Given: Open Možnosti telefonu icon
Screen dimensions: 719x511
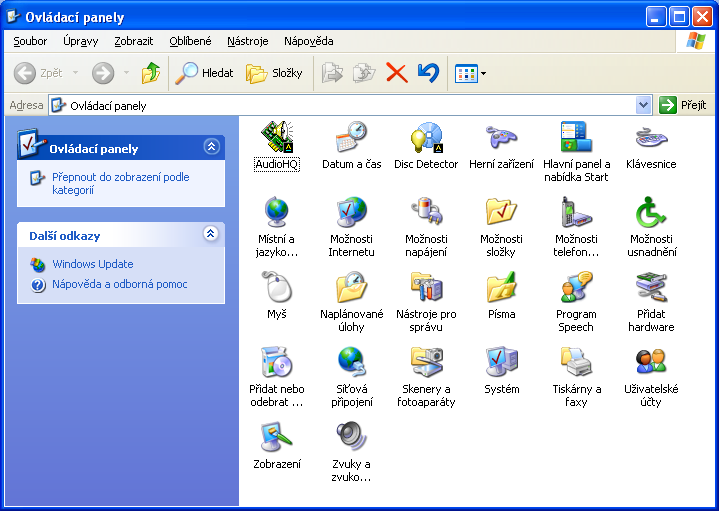Looking at the screenshot, I should [576, 212].
